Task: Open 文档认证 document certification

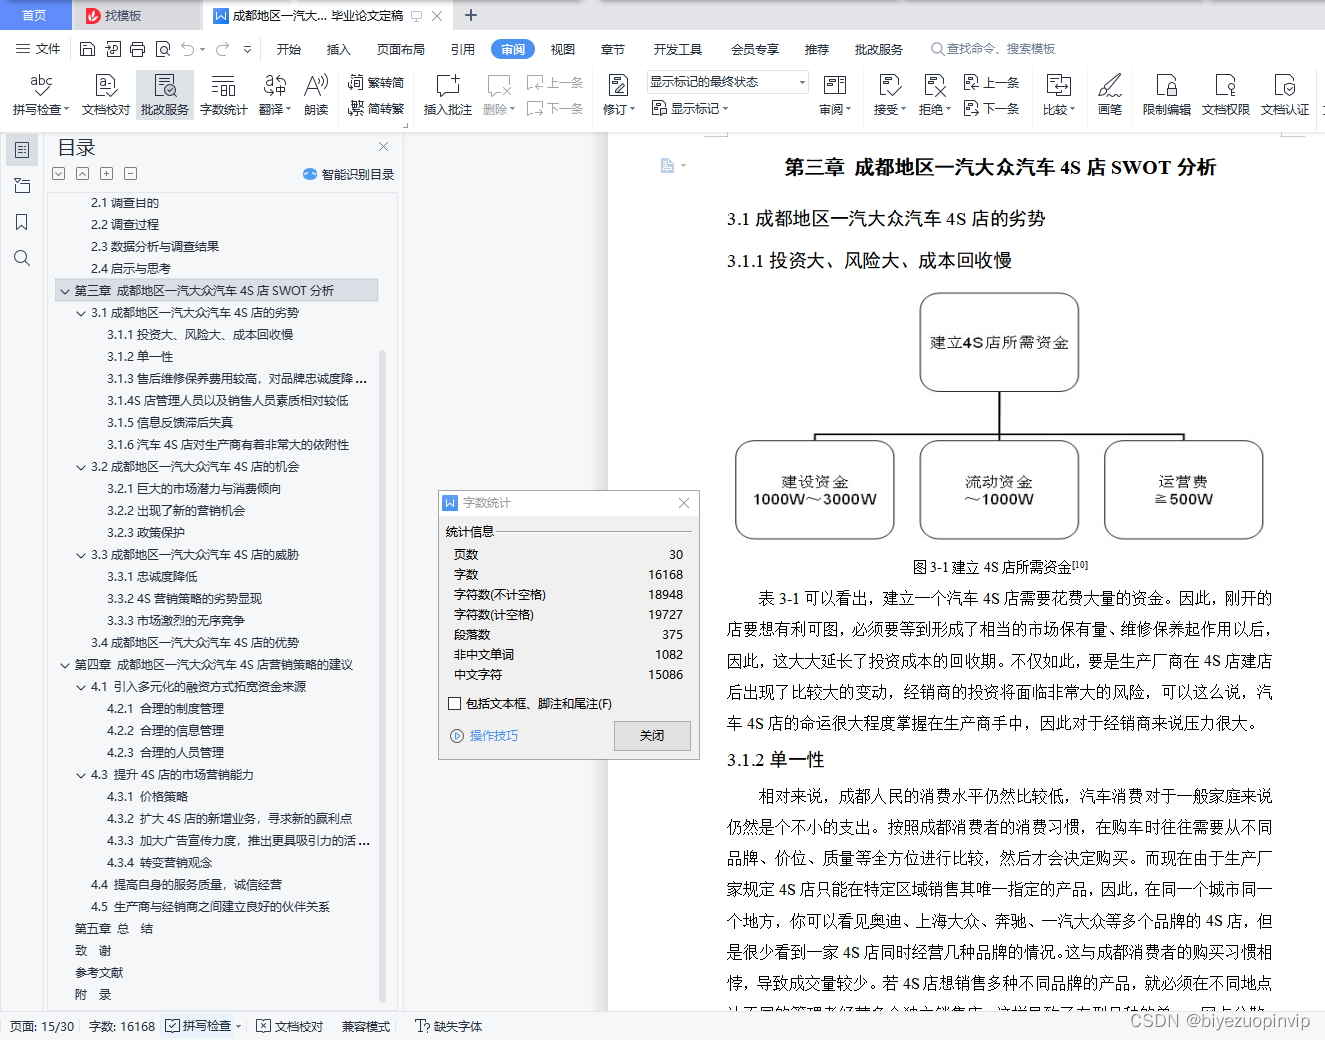Action: tap(1284, 95)
